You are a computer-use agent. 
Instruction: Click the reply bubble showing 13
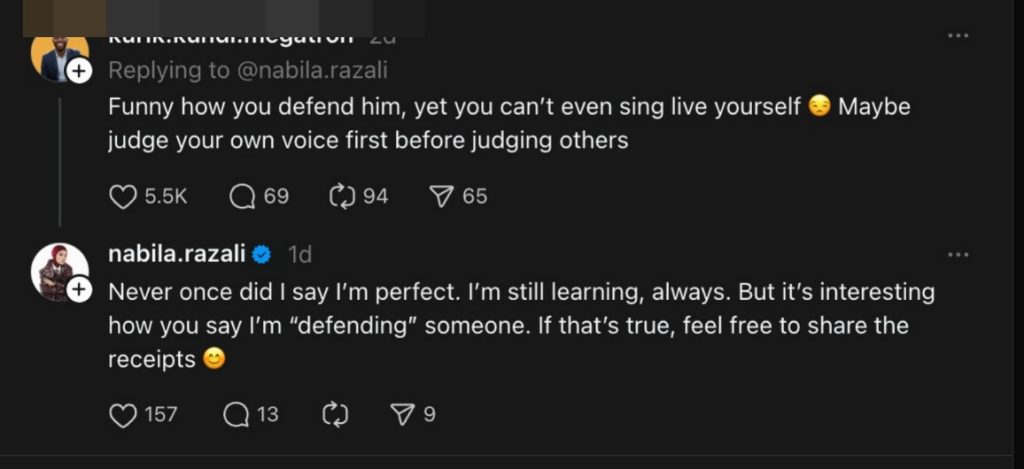236,414
